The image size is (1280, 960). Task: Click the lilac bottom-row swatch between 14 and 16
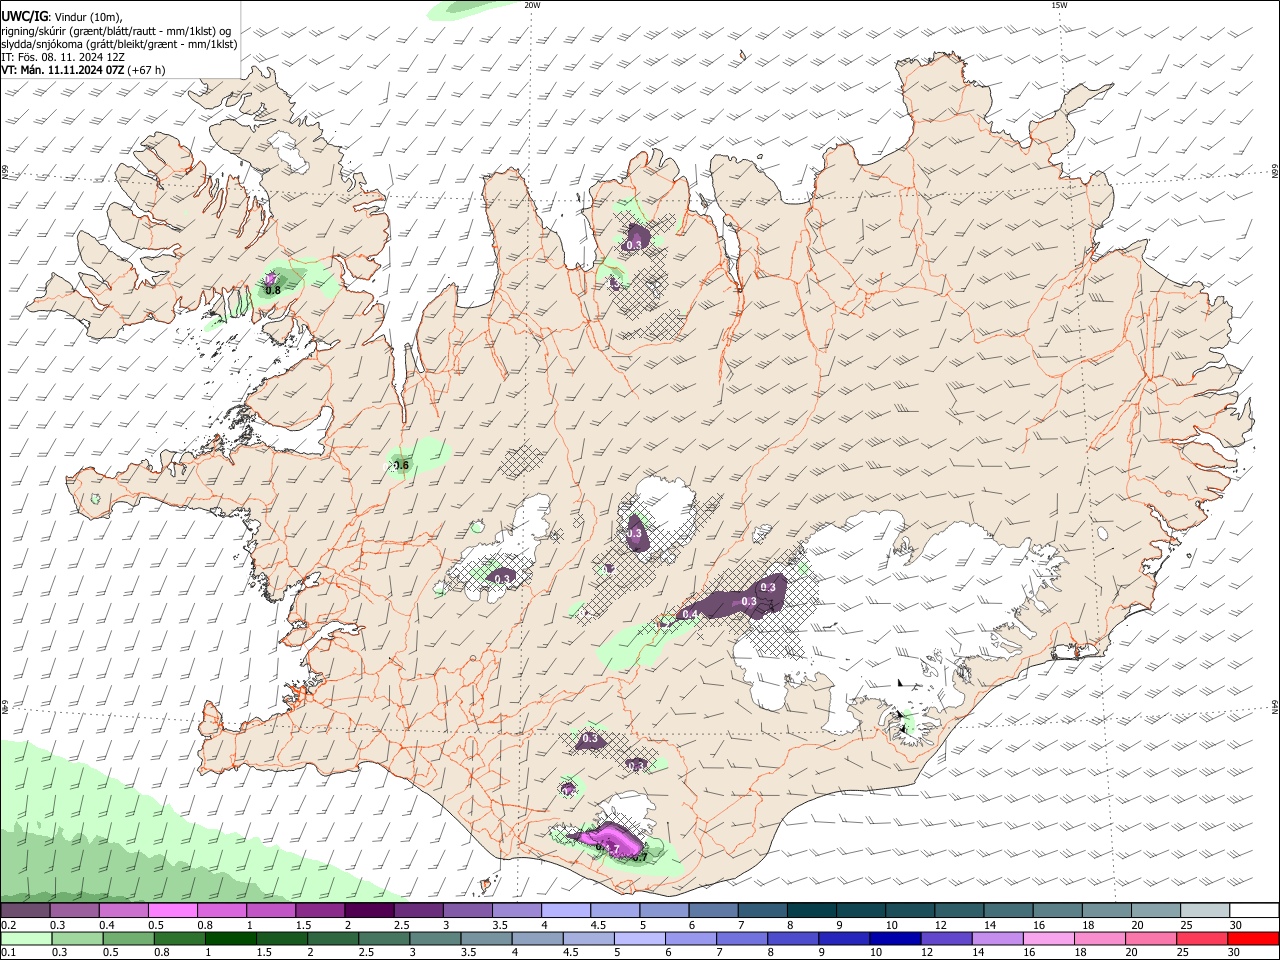[998, 939]
